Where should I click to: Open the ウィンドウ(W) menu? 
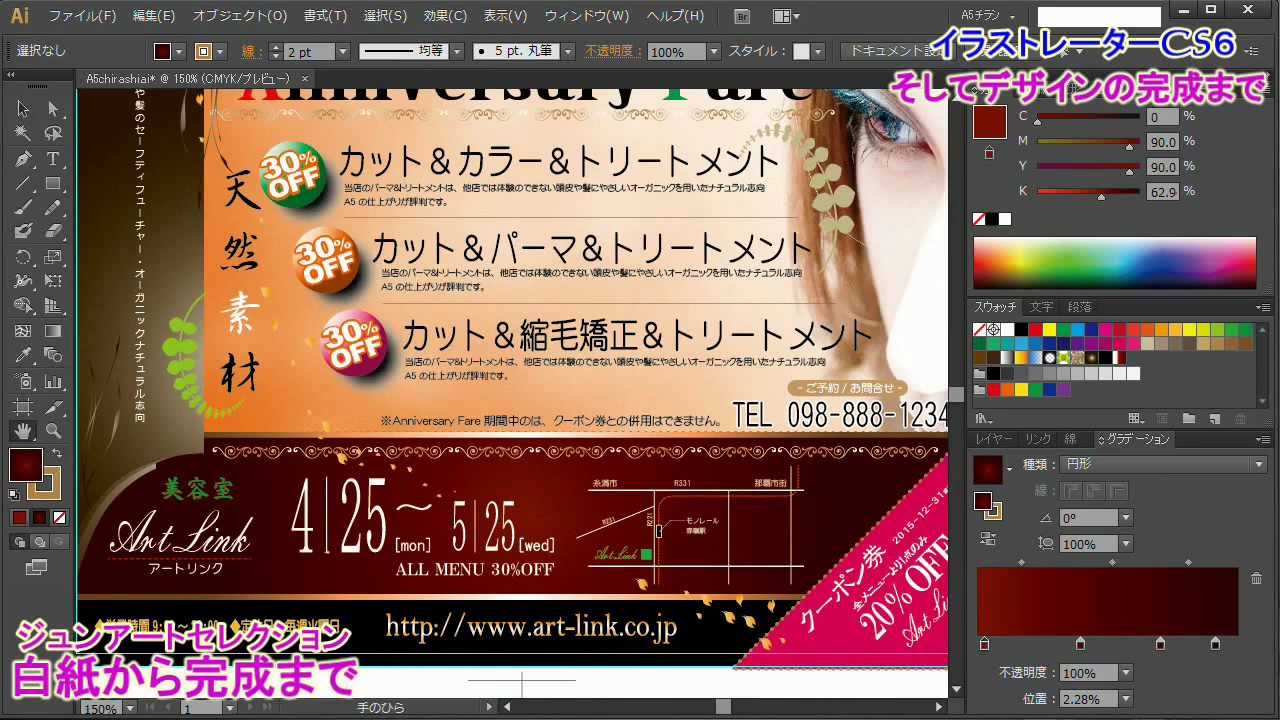click(x=587, y=16)
